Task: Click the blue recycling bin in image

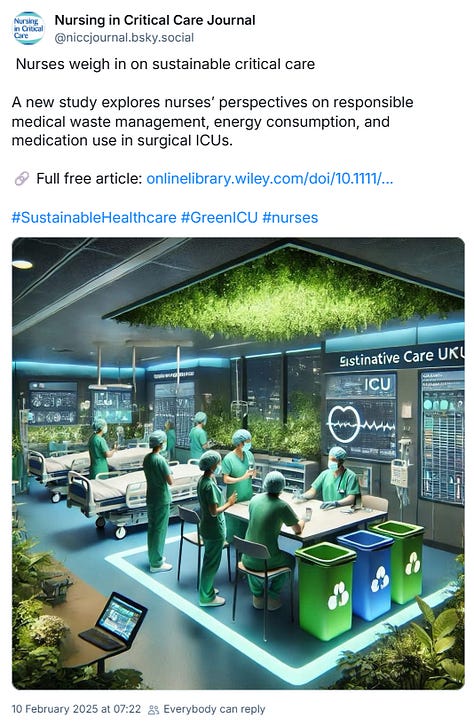Action: pyautogui.click(x=366, y=575)
